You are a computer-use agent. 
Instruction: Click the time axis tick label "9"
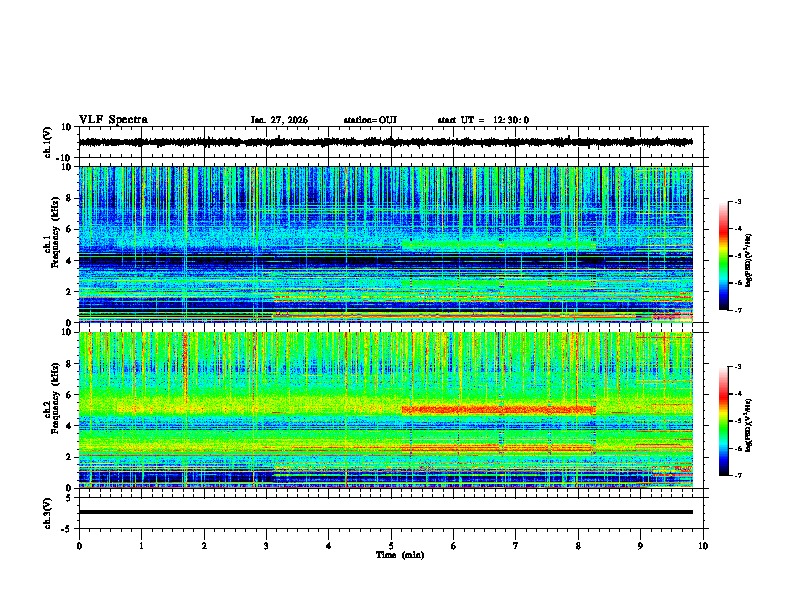click(640, 546)
